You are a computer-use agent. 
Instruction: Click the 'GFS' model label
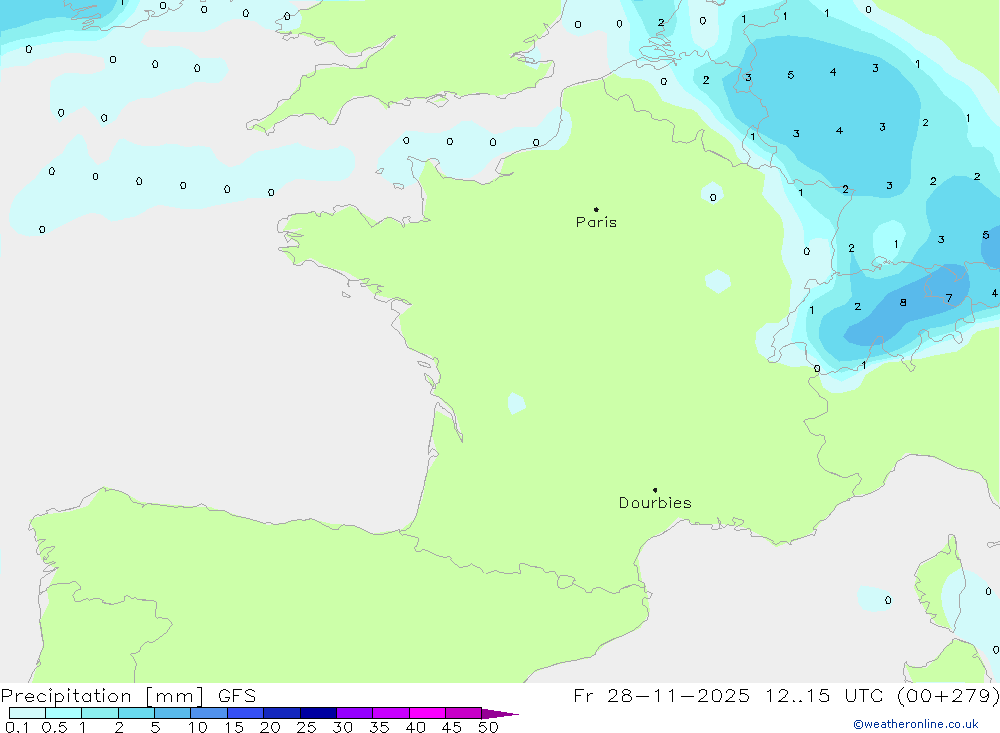click(x=237, y=696)
